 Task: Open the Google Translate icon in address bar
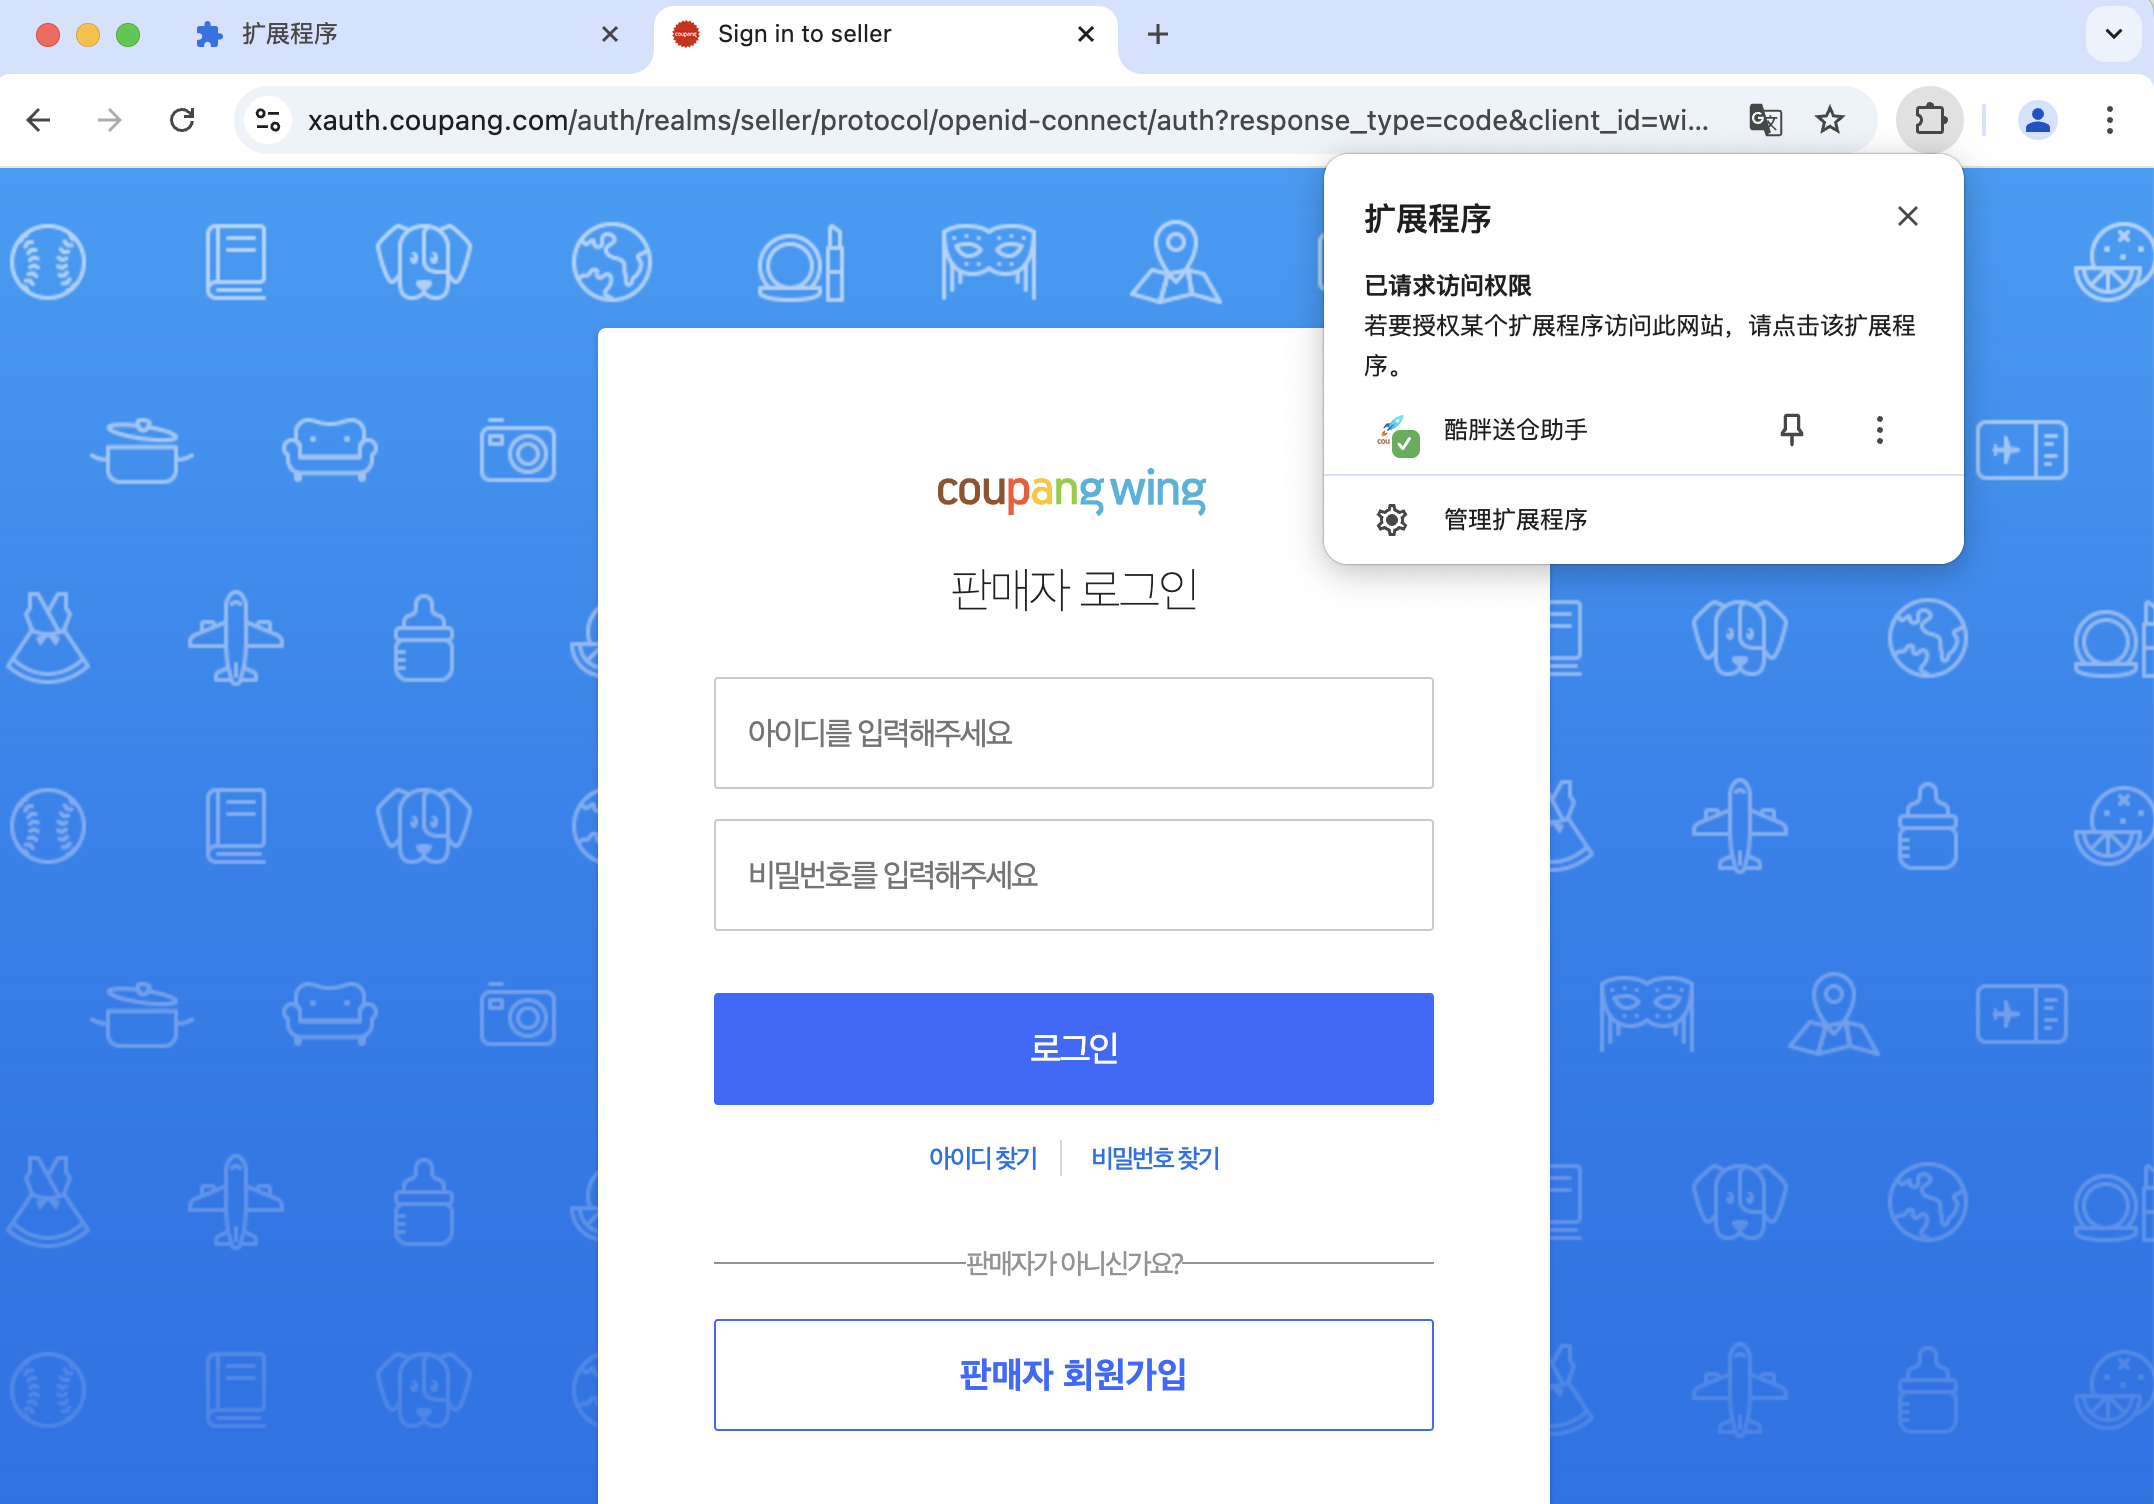click(x=1765, y=120)
